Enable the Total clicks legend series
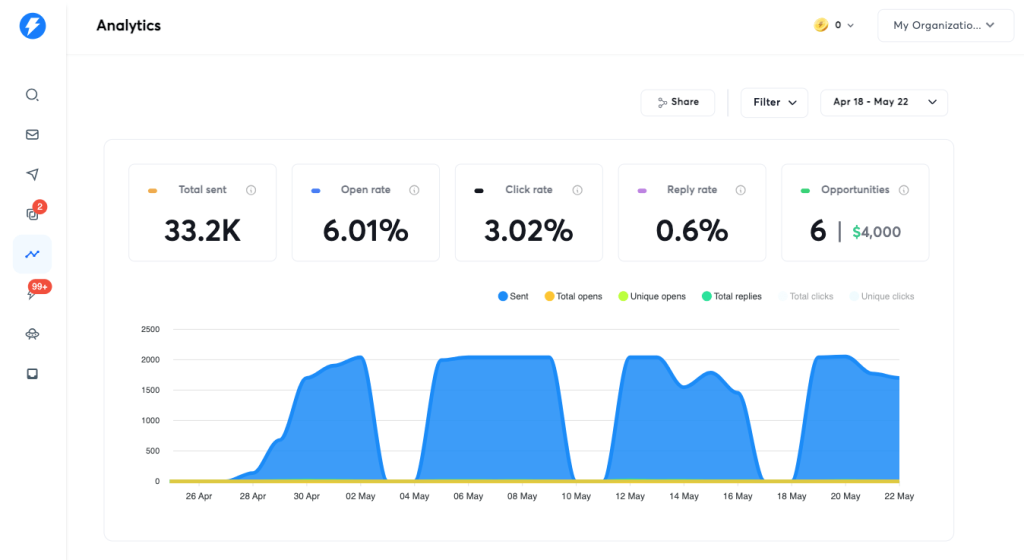Viewport: 1024px width, 560px height. pos(806,296)
